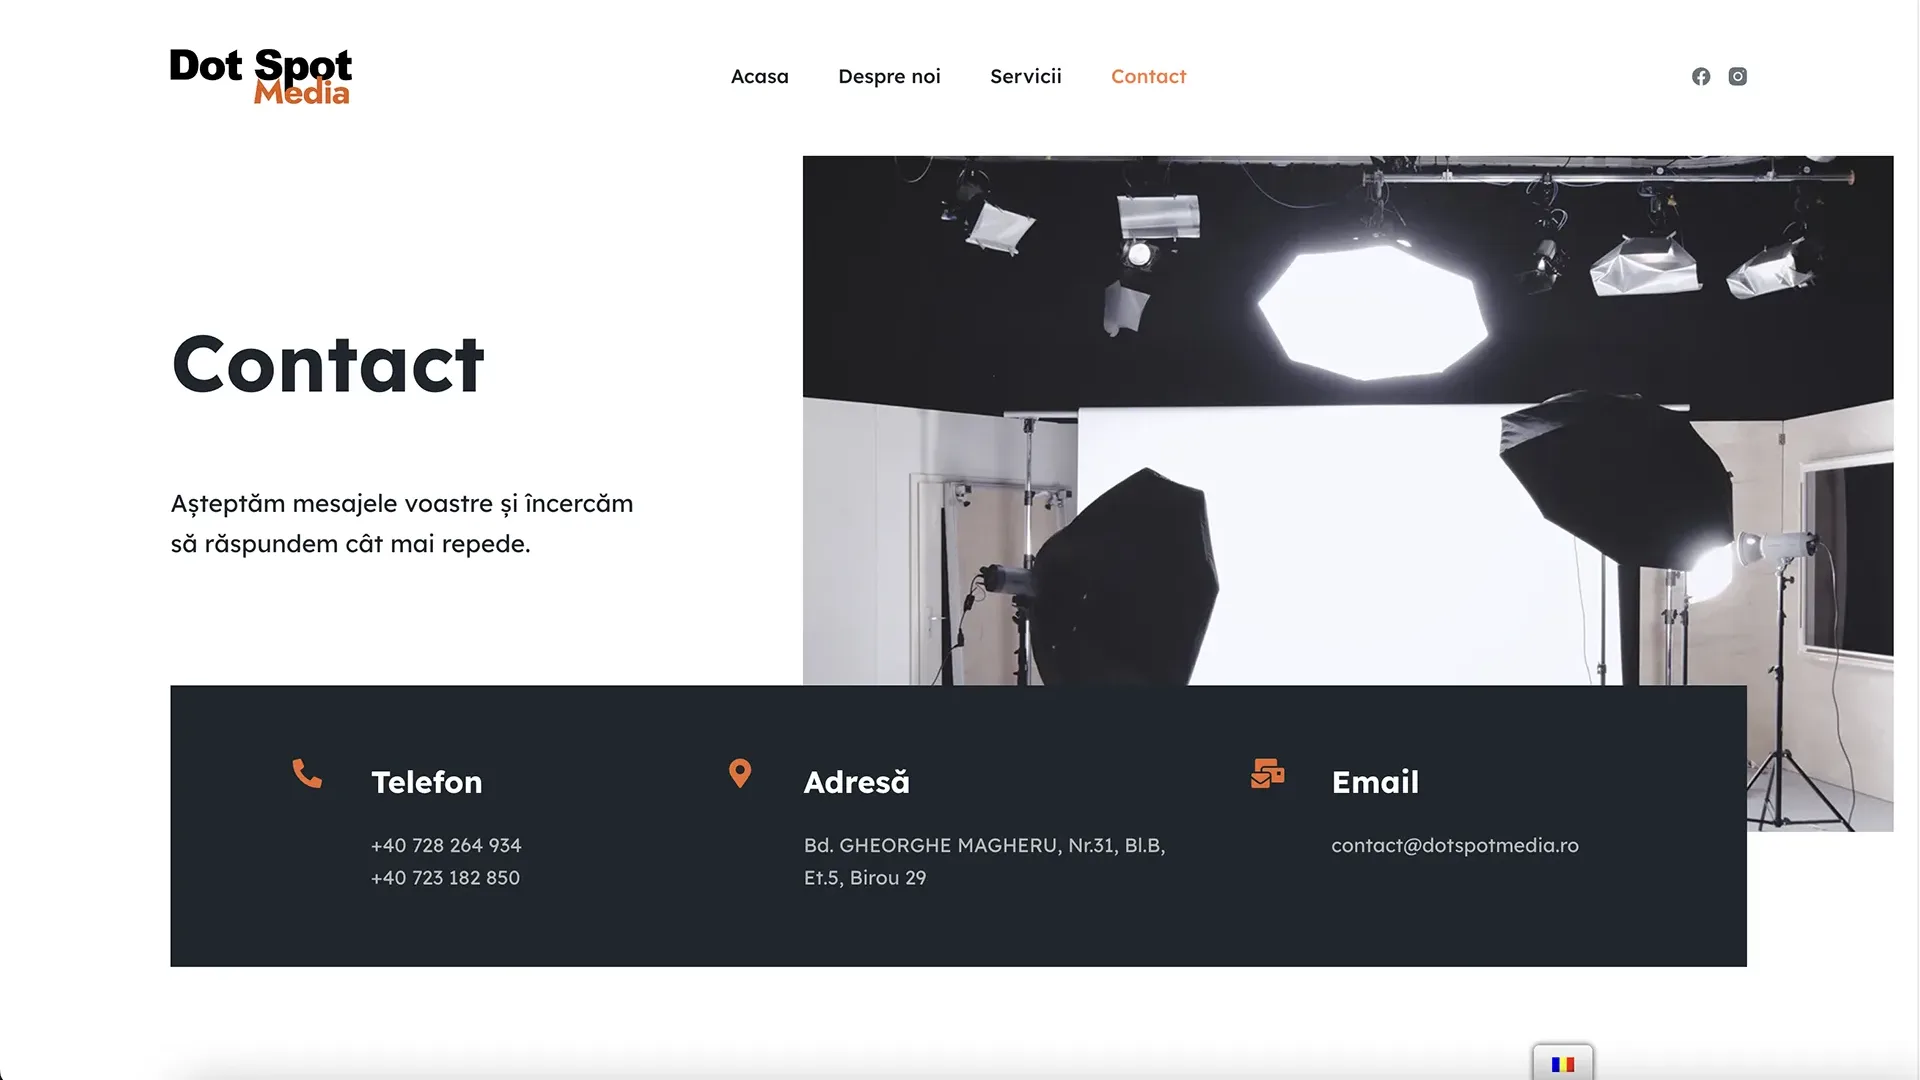Click the photo studio hero image
Viewport: 1920px width, 1080px height.
tap(1348, 420)
